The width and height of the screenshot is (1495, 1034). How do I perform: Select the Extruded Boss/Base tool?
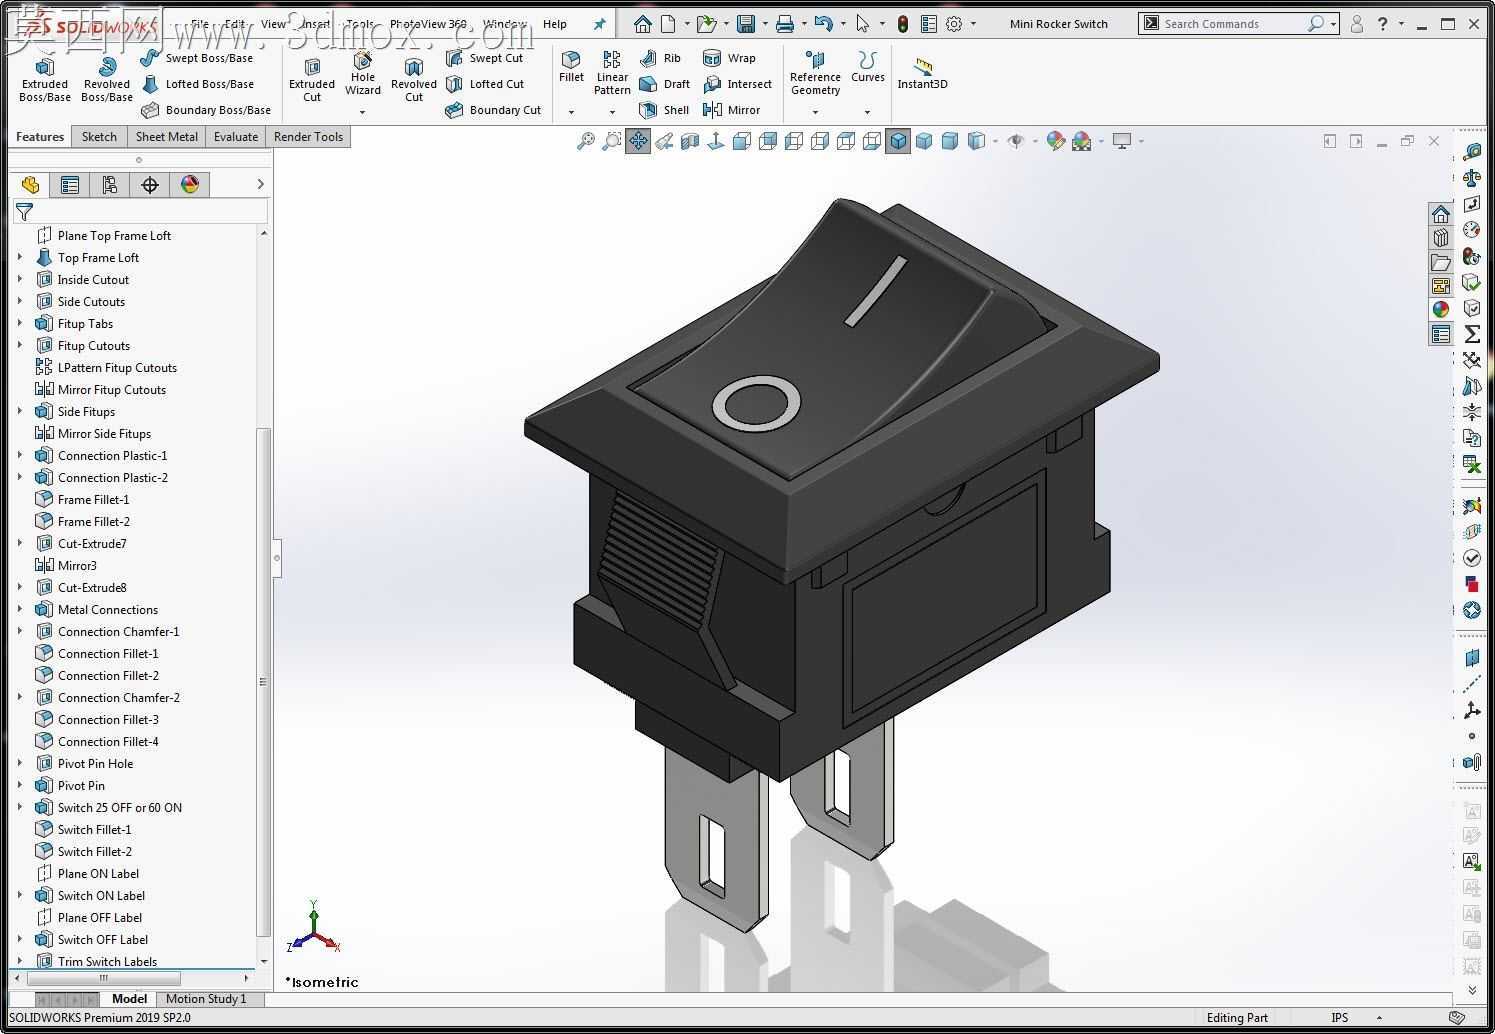point(45,79)
